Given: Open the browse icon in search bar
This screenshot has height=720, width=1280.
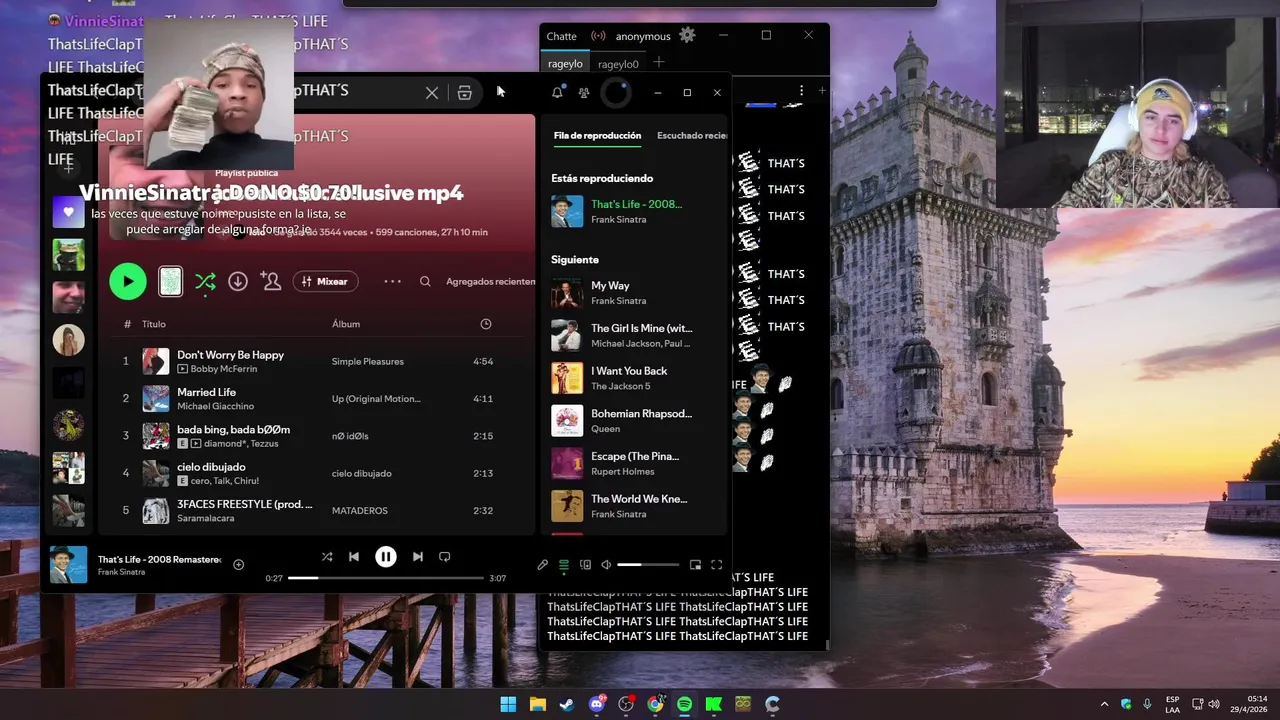Looking at the screenshot, I should tap(465, 92).
